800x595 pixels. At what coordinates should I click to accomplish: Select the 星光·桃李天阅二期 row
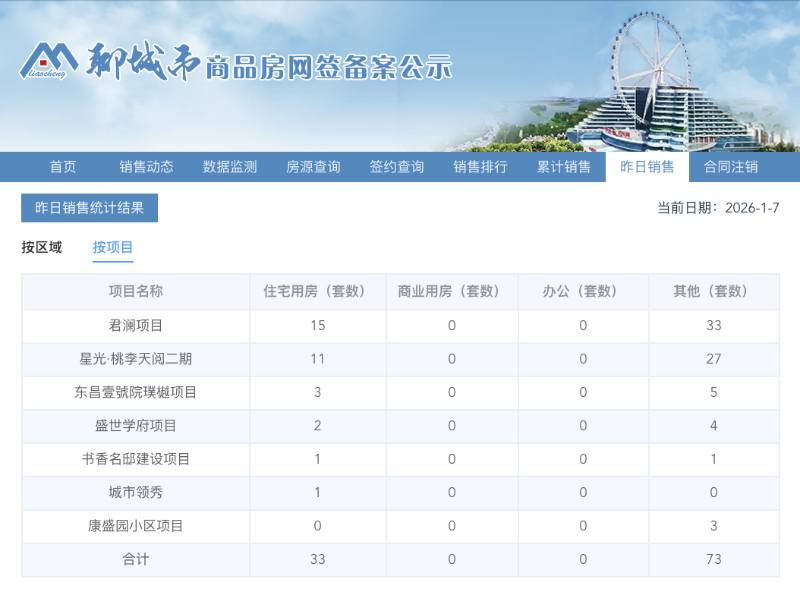point(137,359)
